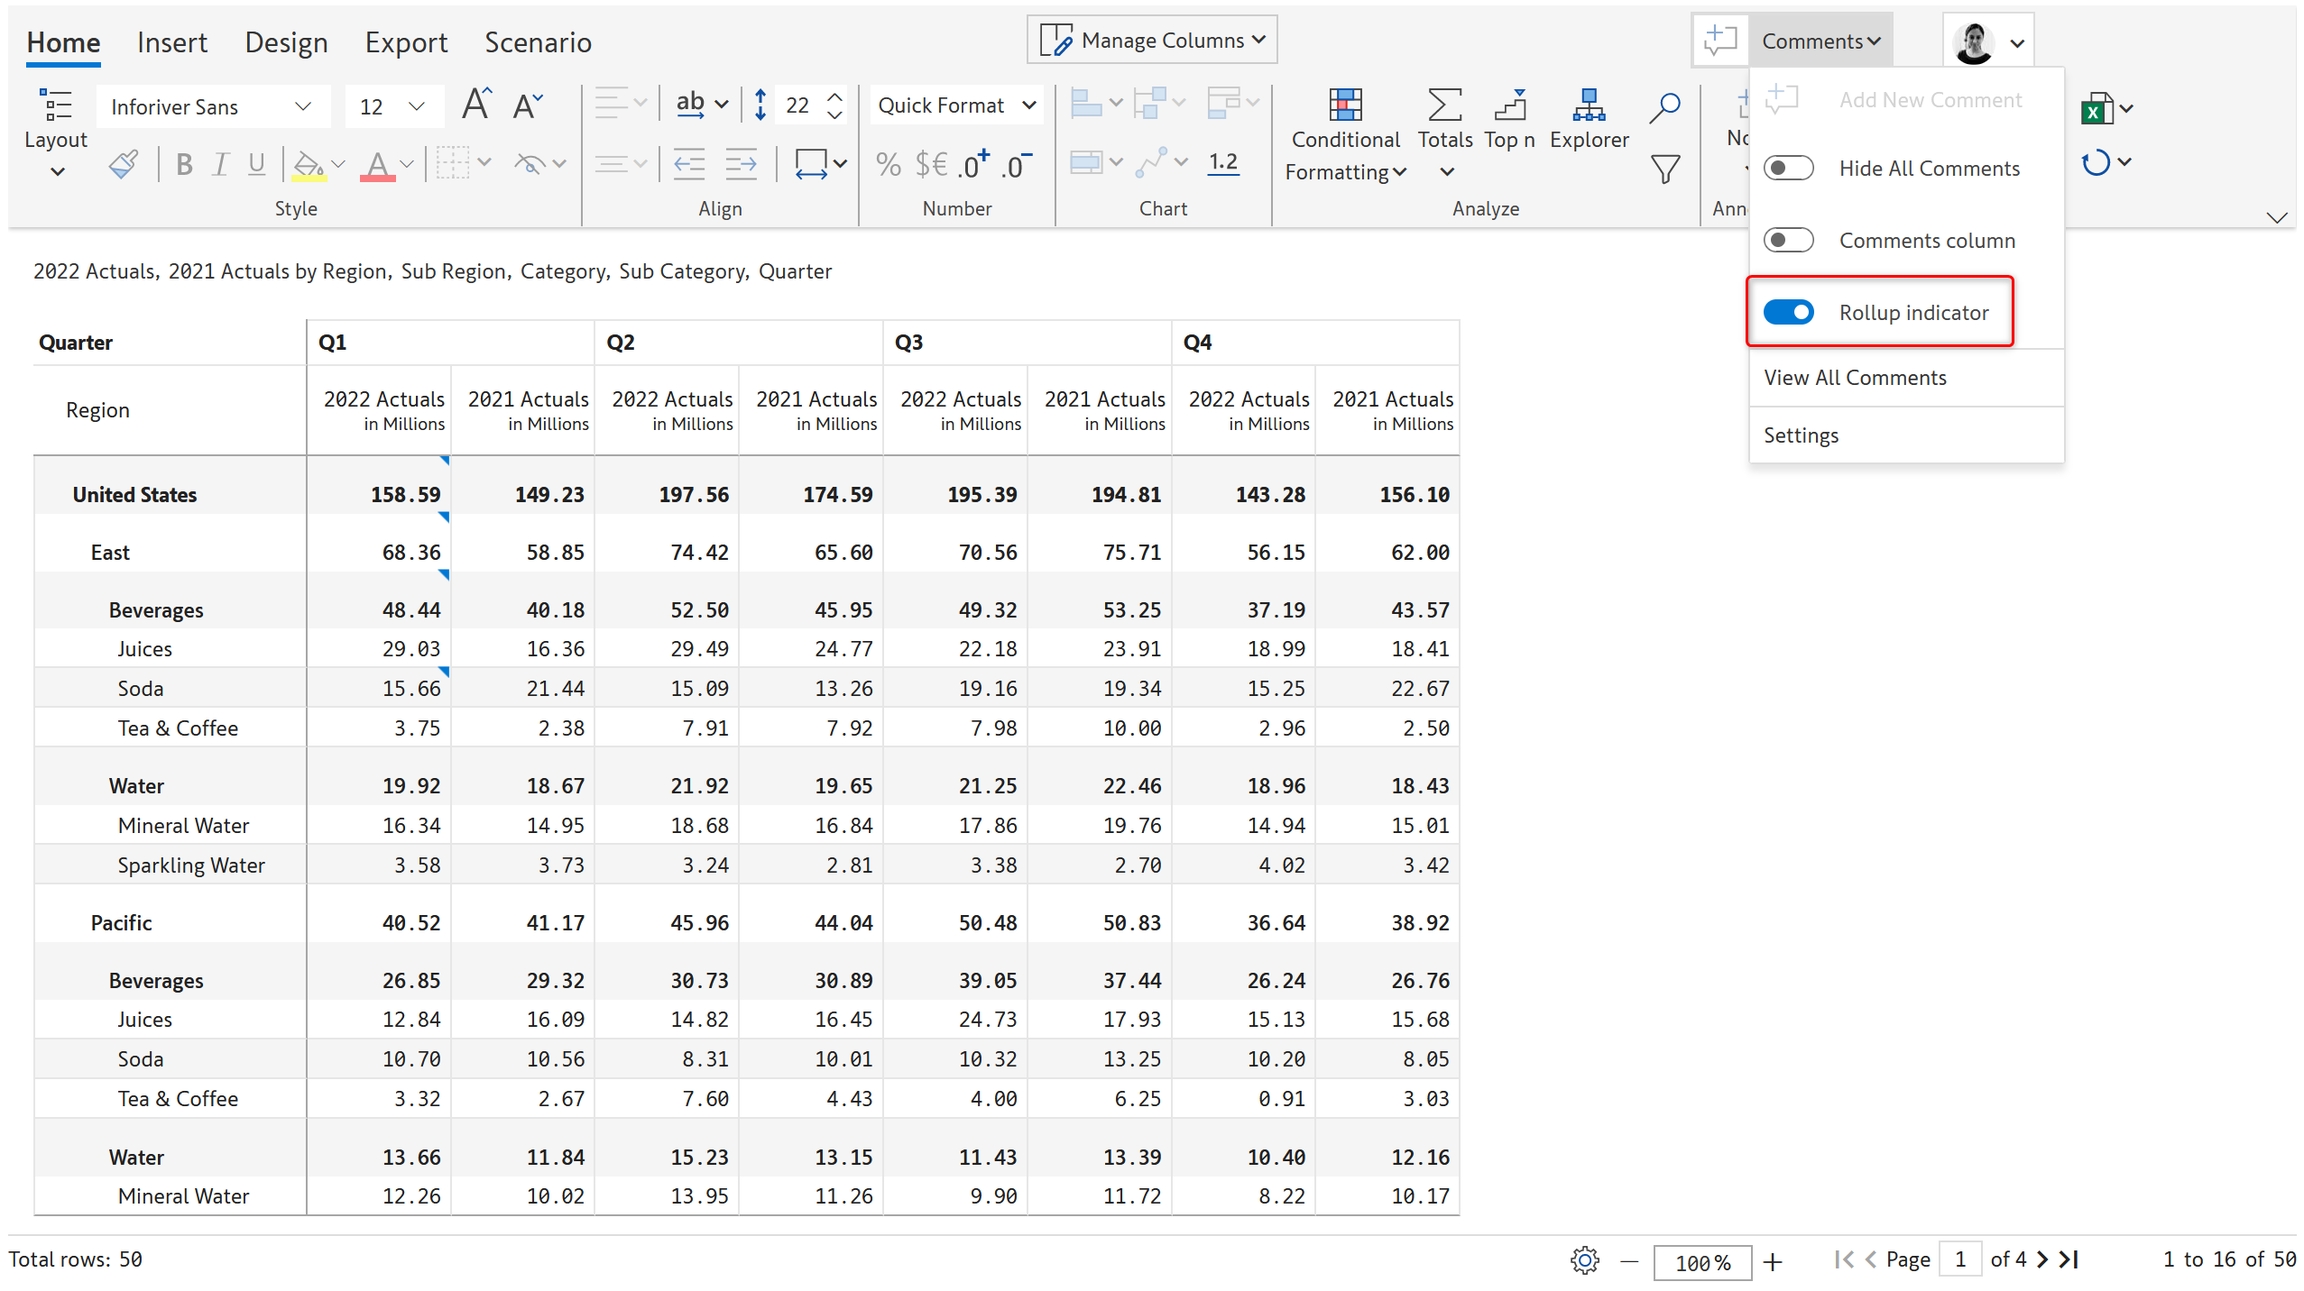
Task: Click the search magnifier icon
Action: point(1664,107)
